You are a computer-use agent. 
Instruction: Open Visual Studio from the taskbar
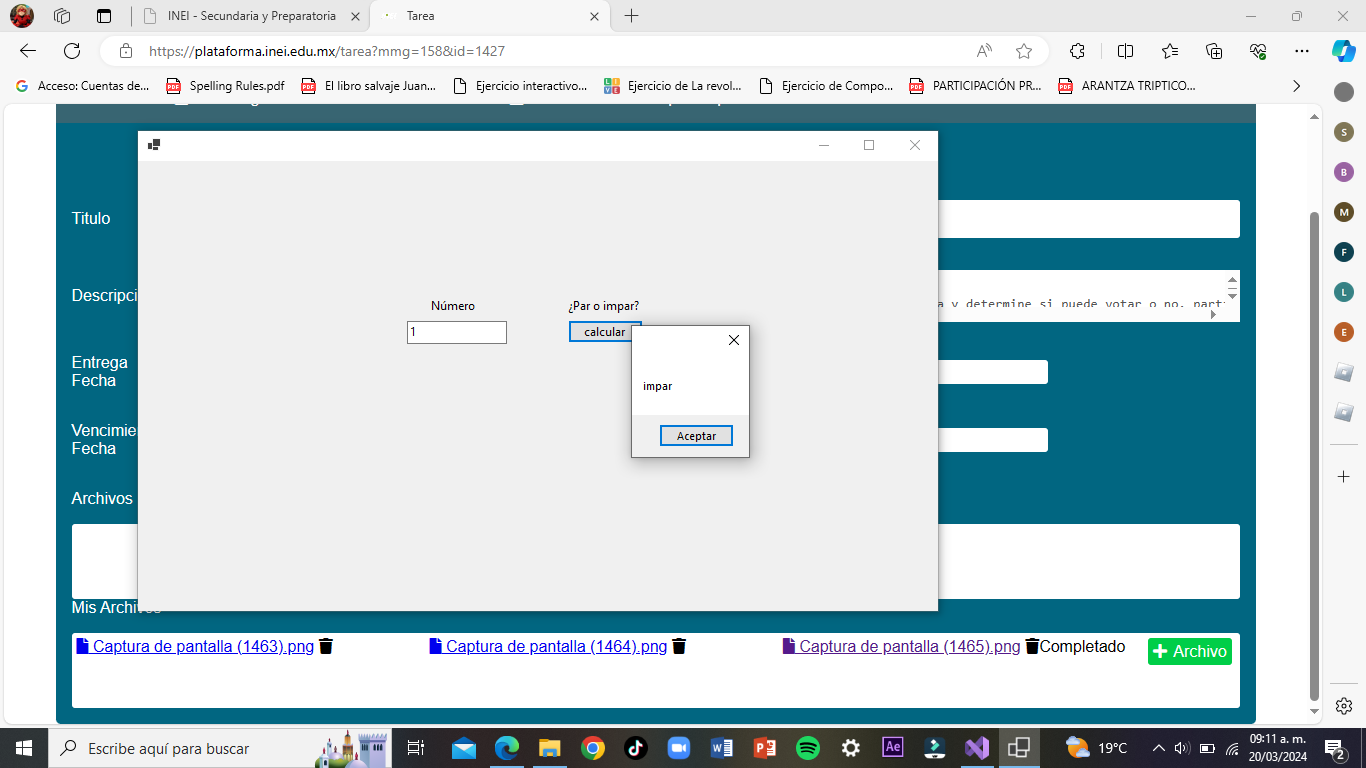[x=977, y=748]
